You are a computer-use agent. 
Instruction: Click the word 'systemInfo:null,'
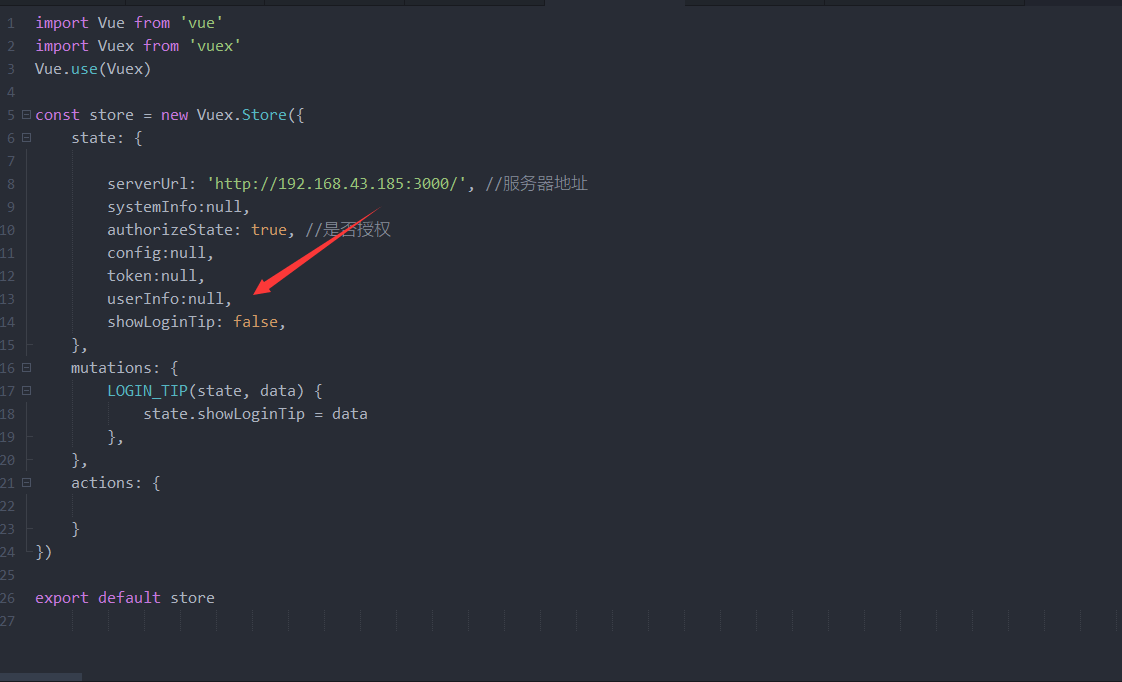[x=178, y=207]
